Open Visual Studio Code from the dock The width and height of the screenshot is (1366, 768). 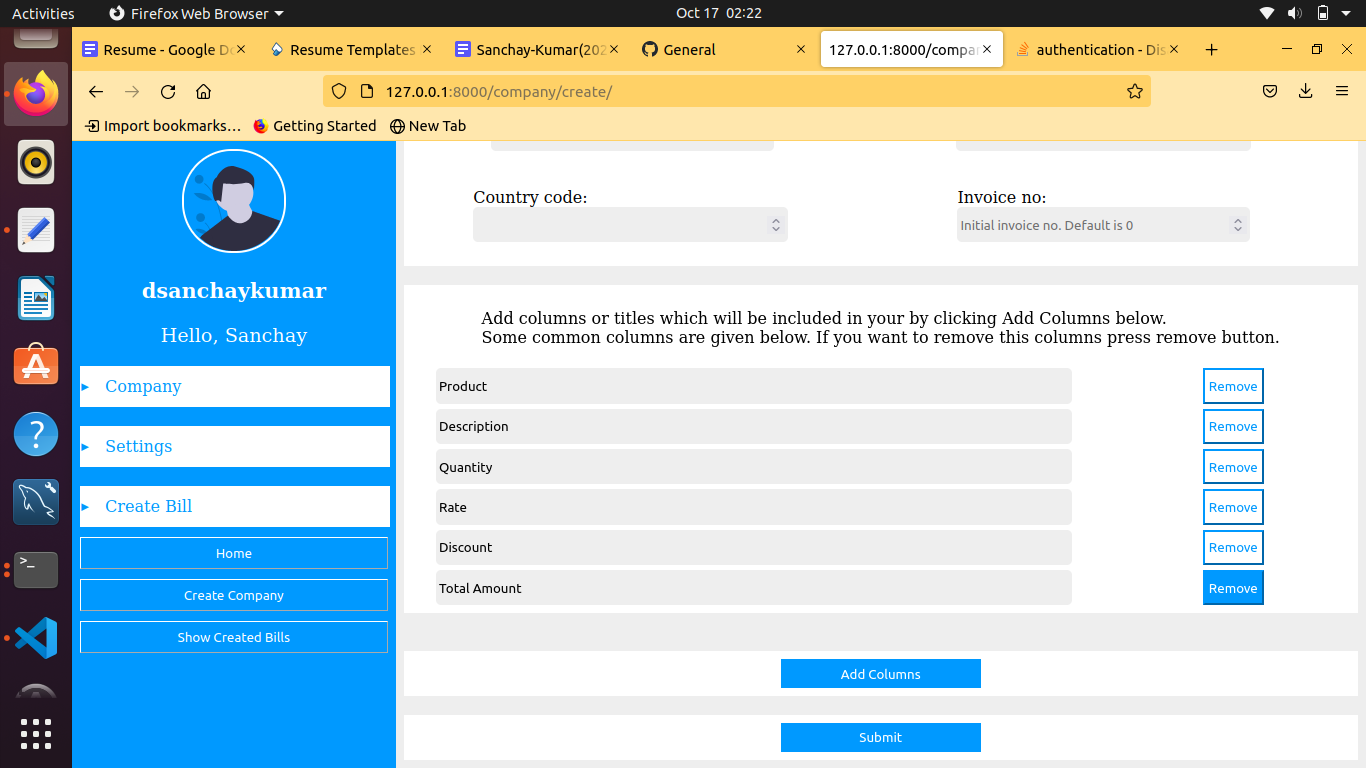(35, 637)
